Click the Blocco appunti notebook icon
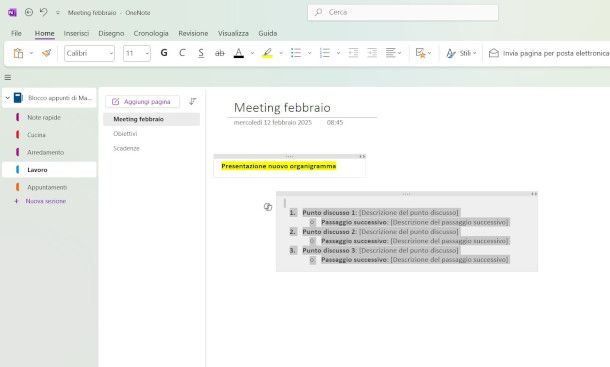Viewport: 610px width, 367px height. pyautogui.click(x=18, y=98)
